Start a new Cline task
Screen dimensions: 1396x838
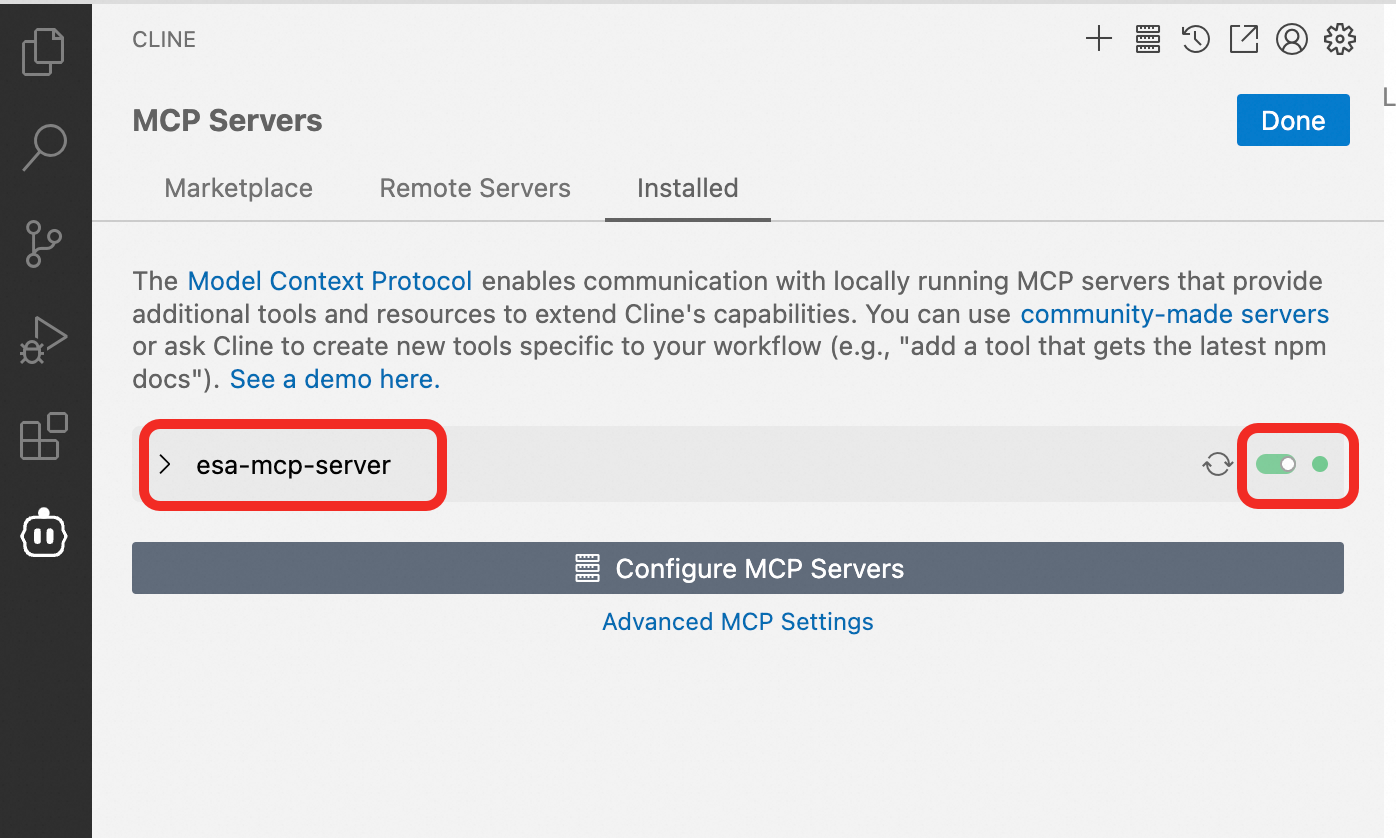point(1099,39)
